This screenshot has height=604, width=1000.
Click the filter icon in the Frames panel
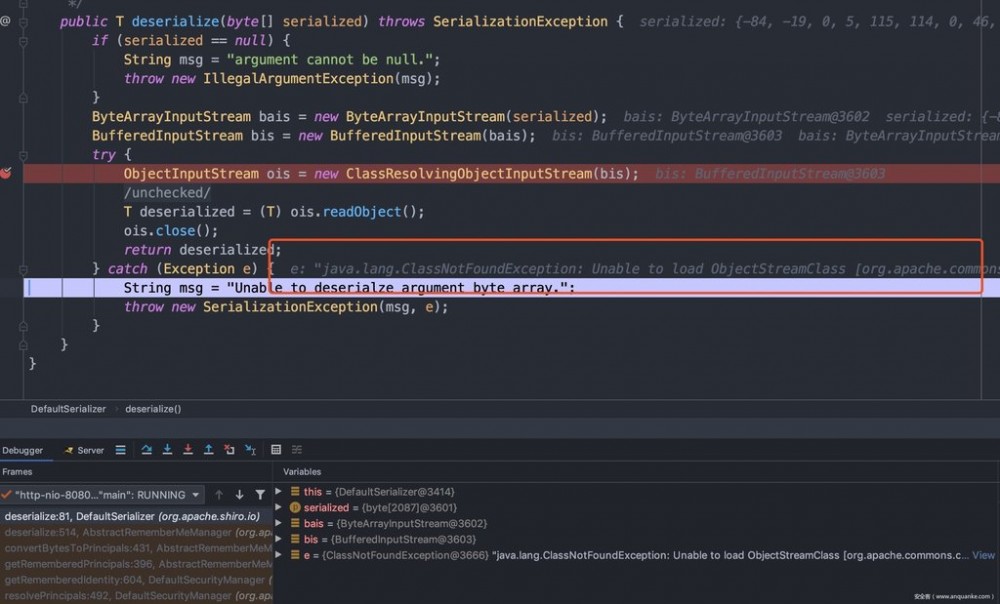(x=260, y=494)
